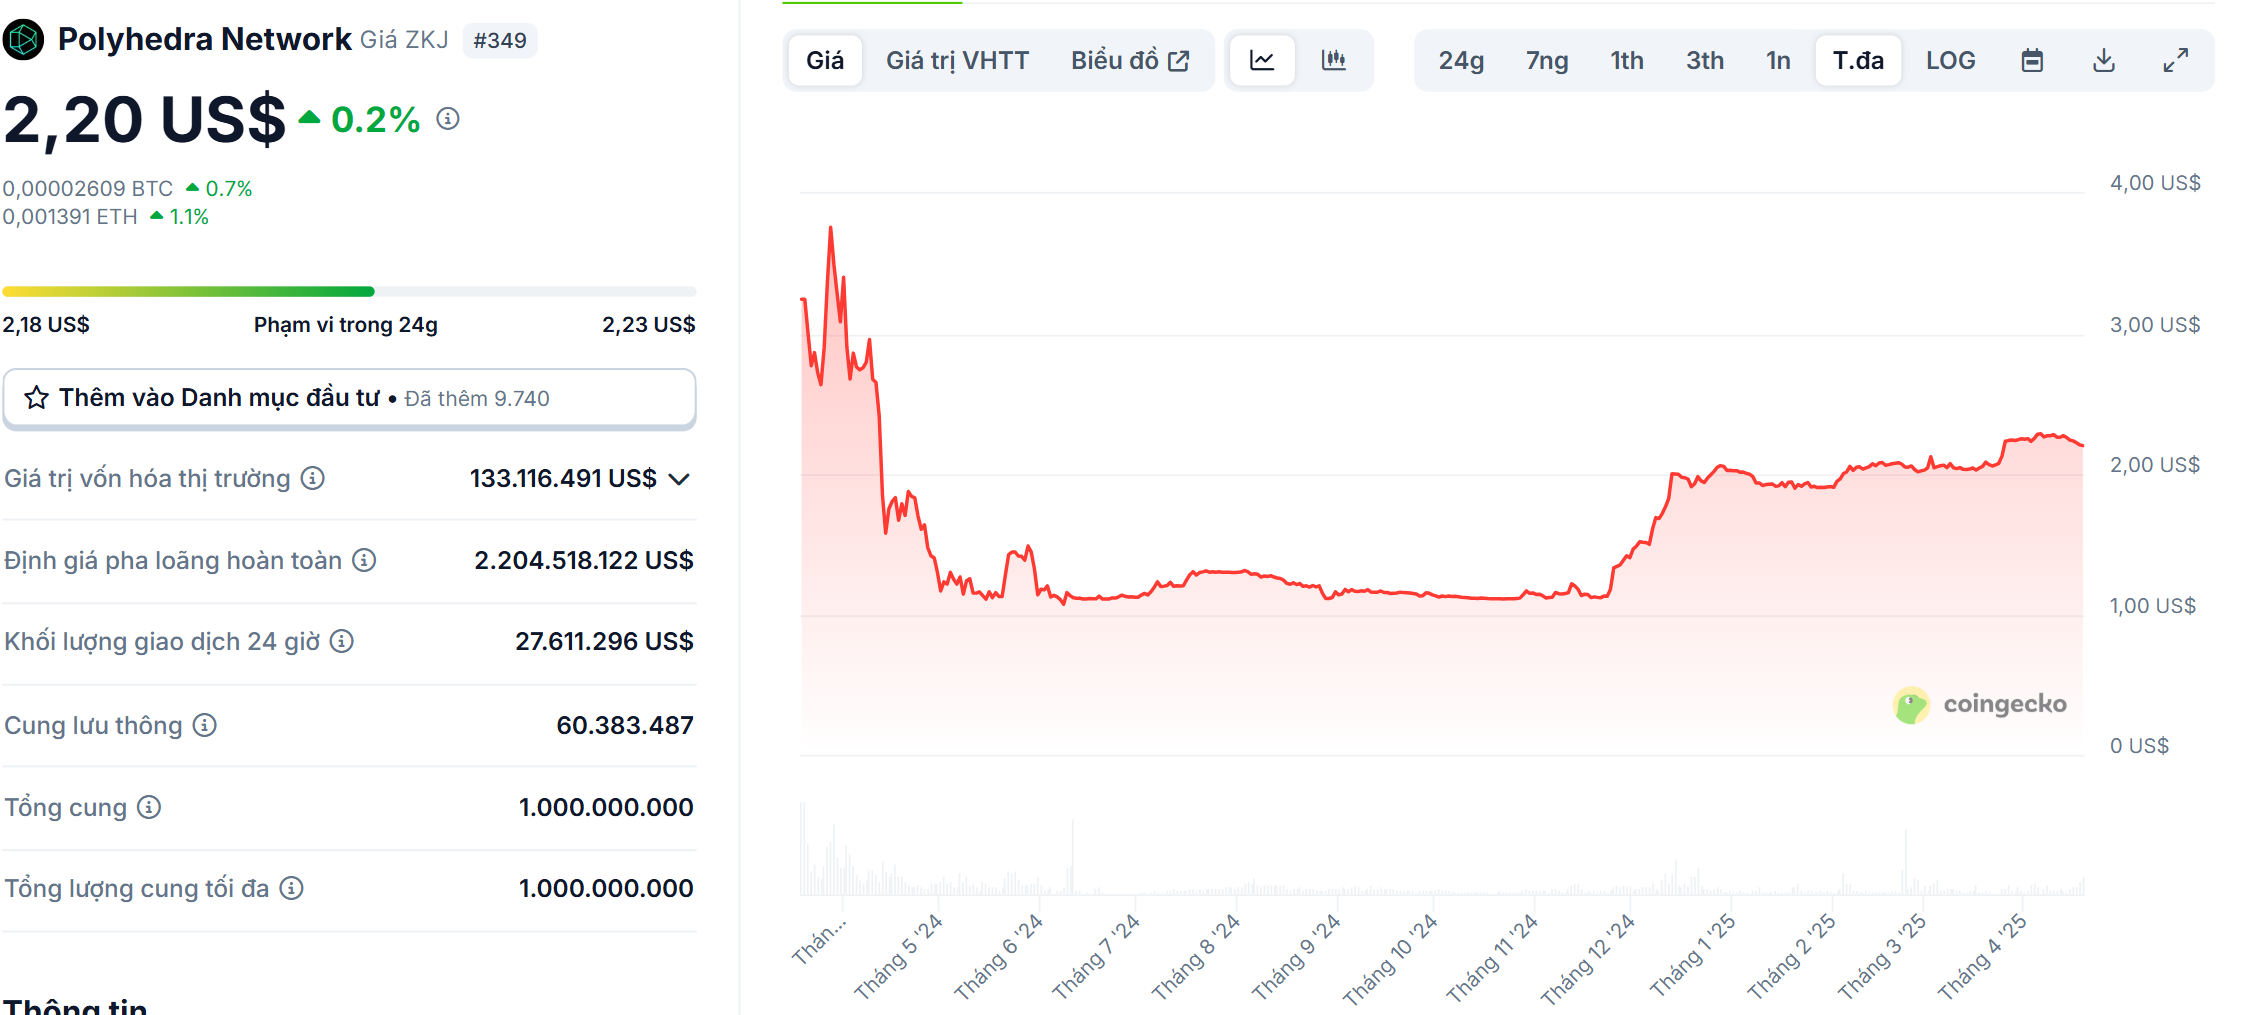Viewport: 2261px width, 1015px height.
Task: Click the 0,001391 ETH value
Action: pyautogui.click(x=70, y=216)
